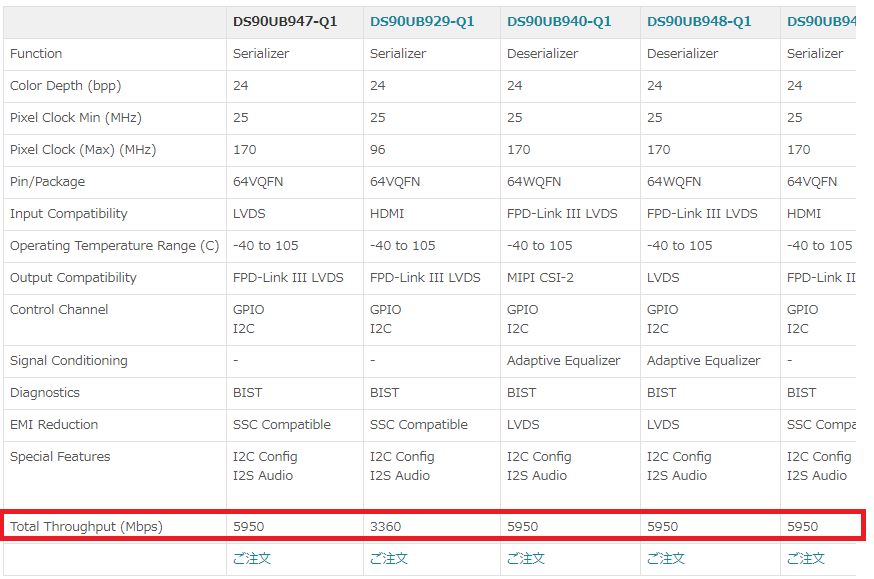Click ご注文 order link under DS90UB948-Q1
The height and width of the screenshot is (579, 874).
(666, 558)
